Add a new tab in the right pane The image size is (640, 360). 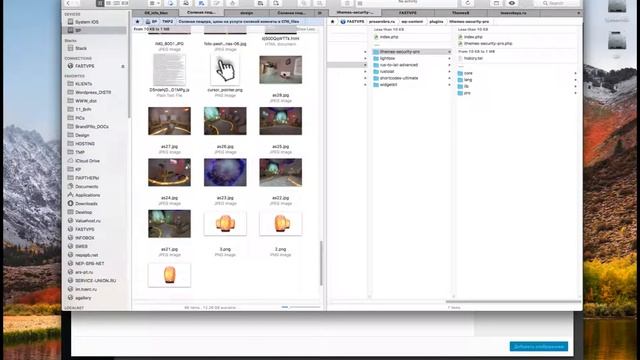[x=578, y=13]
